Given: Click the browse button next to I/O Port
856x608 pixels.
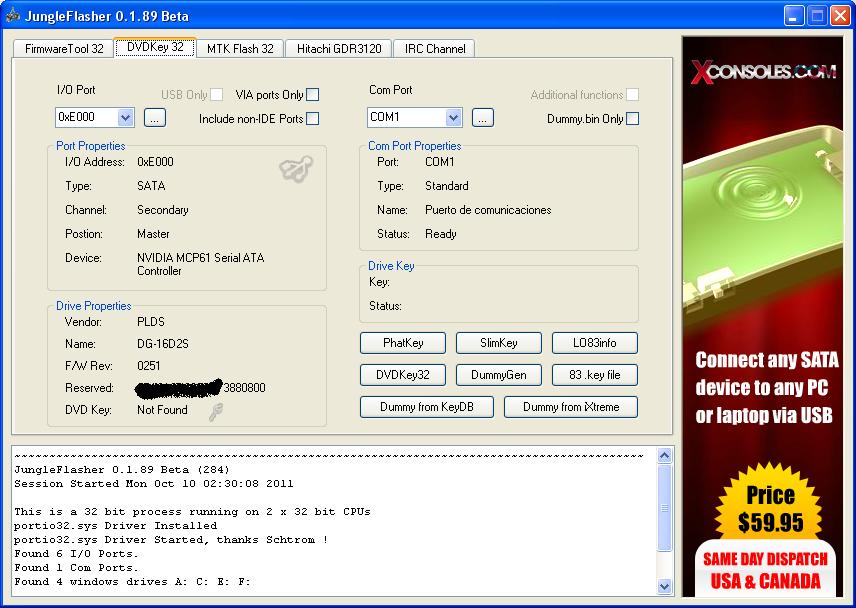Looking at the screenshot, I should pos(155,117).
